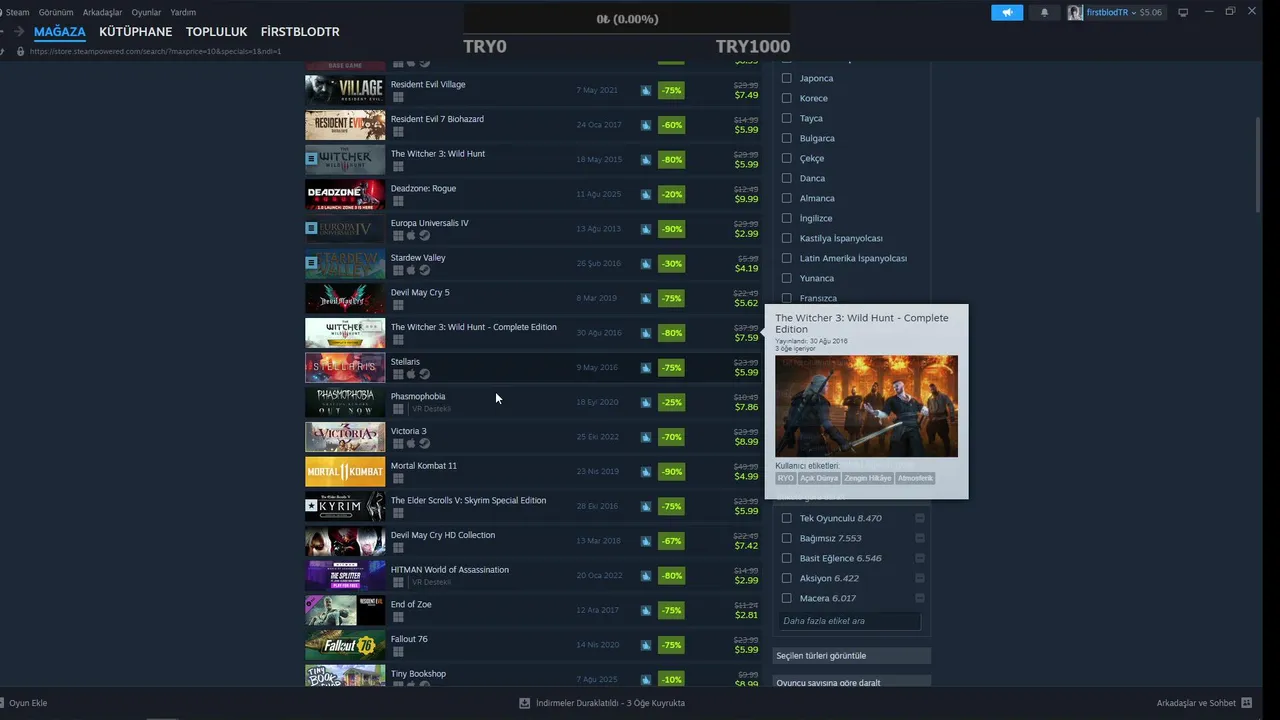Click the Daha fazla etiket ara field

pos(849,621)
